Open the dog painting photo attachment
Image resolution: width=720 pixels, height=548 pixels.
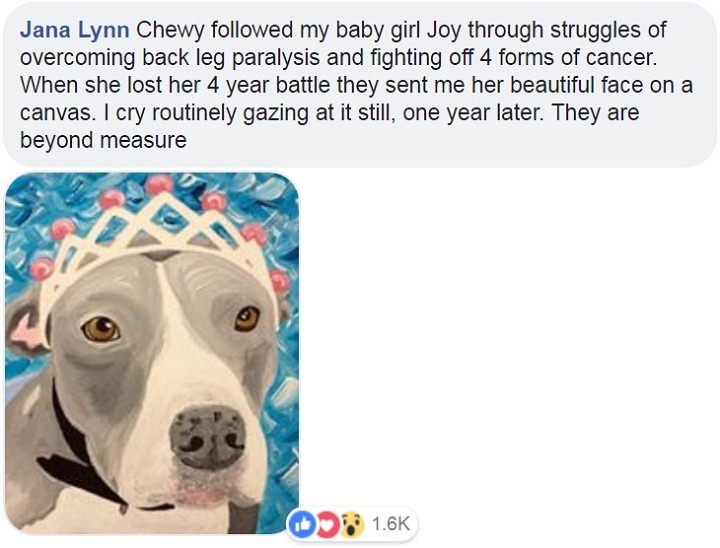point(152,353)
